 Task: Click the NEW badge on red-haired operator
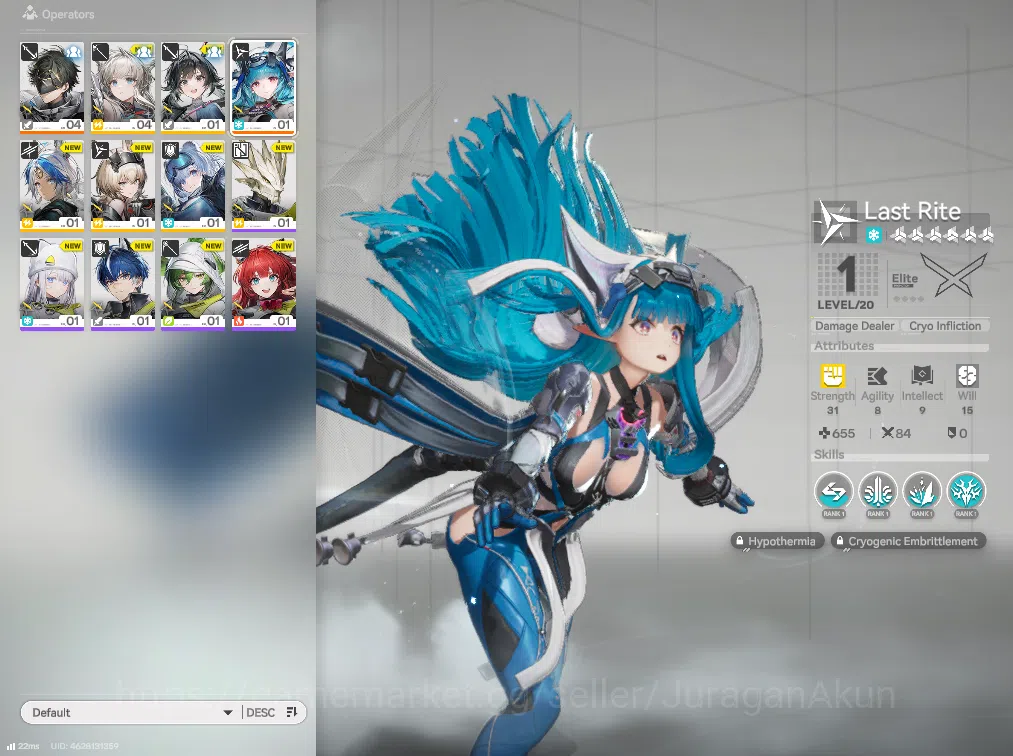click(x=284, y=246)
